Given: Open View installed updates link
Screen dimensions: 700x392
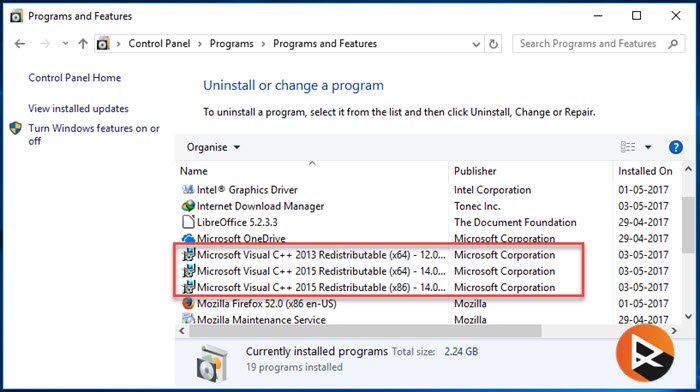Looking at the screenshot, I should 78,108.
